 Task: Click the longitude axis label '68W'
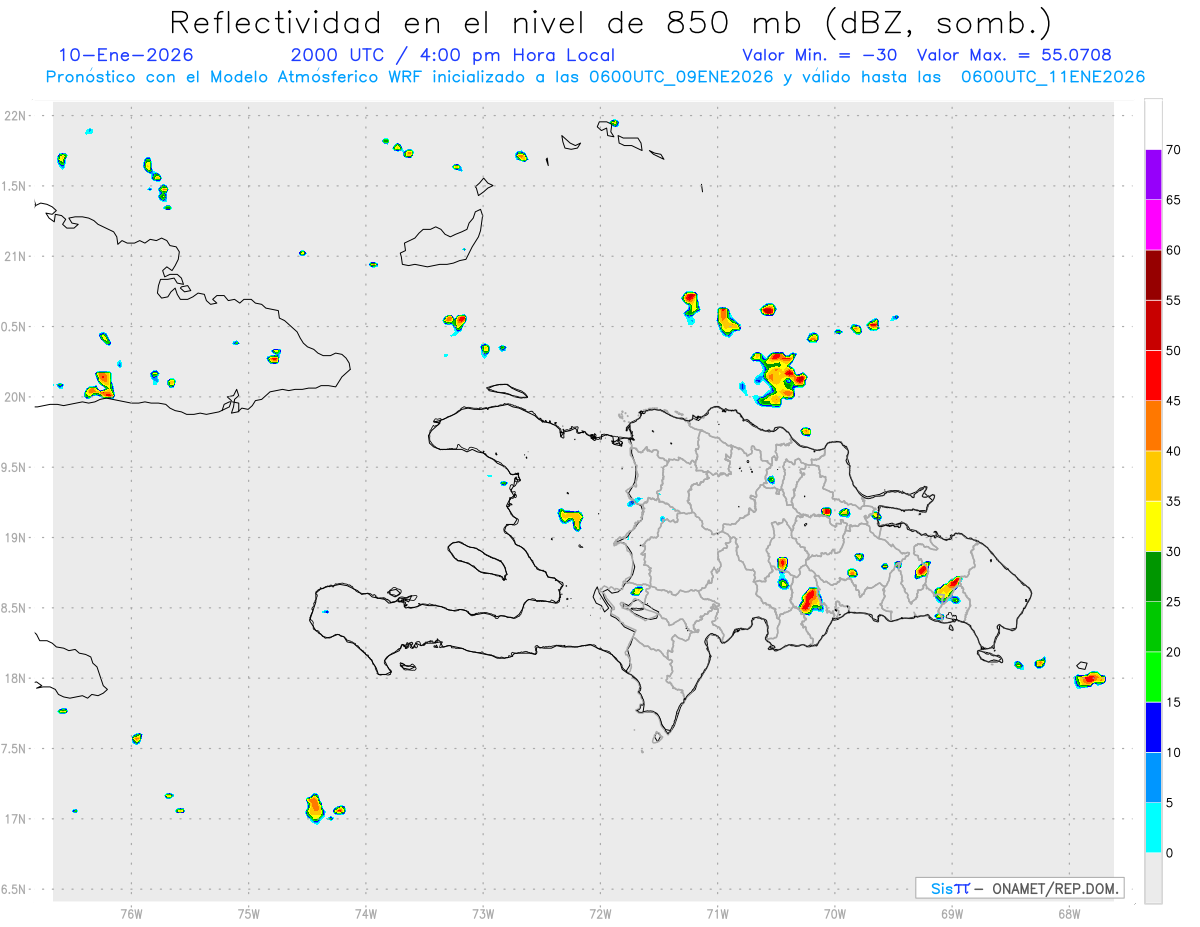click(1069, 913)
